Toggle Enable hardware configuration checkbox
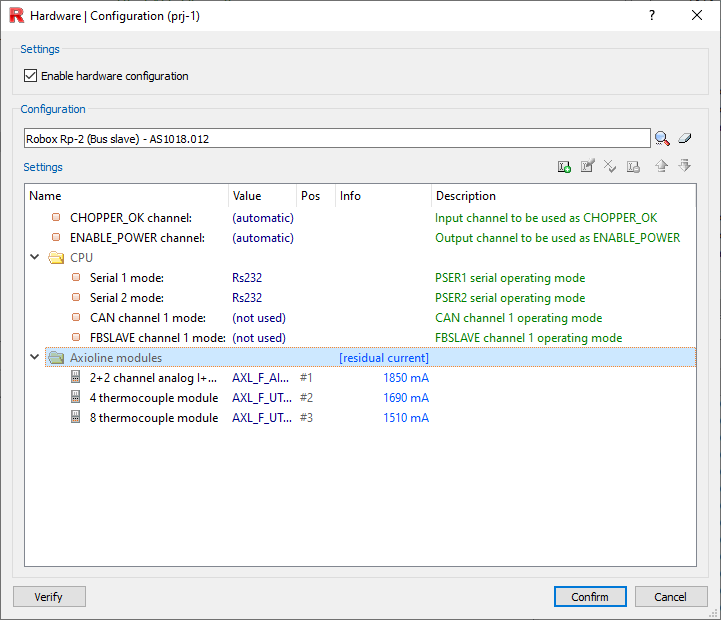Viewport: 721px width, 620px height. tap(30, 75)
